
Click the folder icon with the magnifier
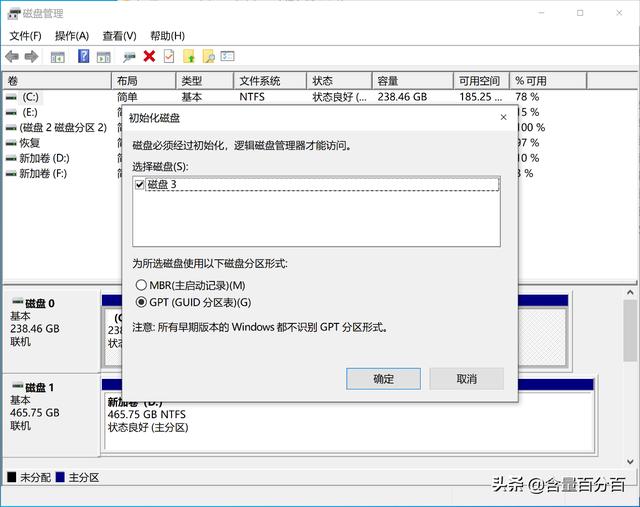(x=209, y=56)
